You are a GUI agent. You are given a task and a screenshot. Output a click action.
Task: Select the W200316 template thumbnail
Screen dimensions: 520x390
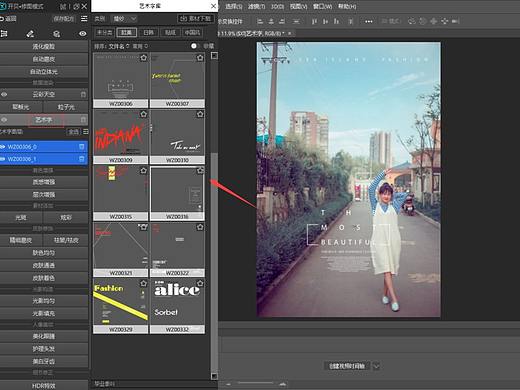pos(177,194)
